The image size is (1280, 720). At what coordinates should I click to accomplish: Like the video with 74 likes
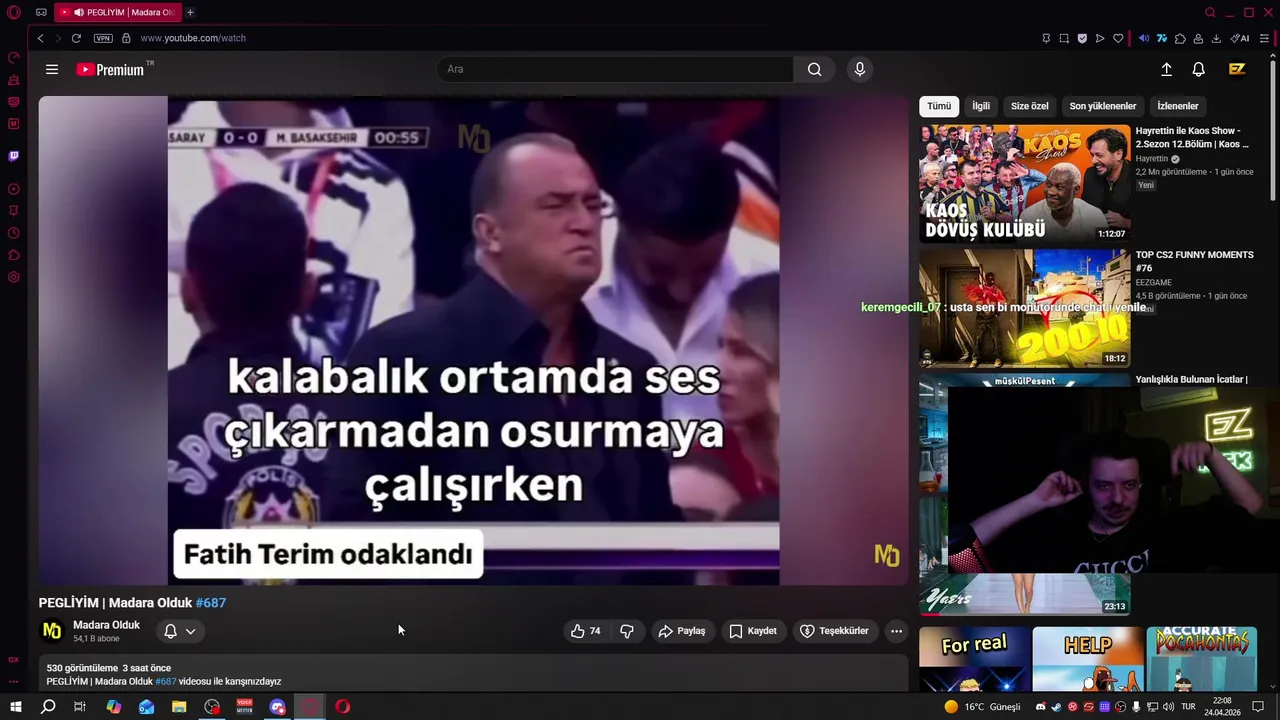586,631
